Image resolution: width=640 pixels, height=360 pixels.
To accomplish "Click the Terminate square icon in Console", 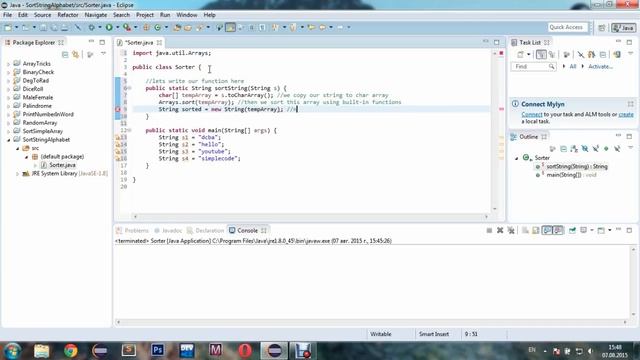I will (x=489, y=231).
